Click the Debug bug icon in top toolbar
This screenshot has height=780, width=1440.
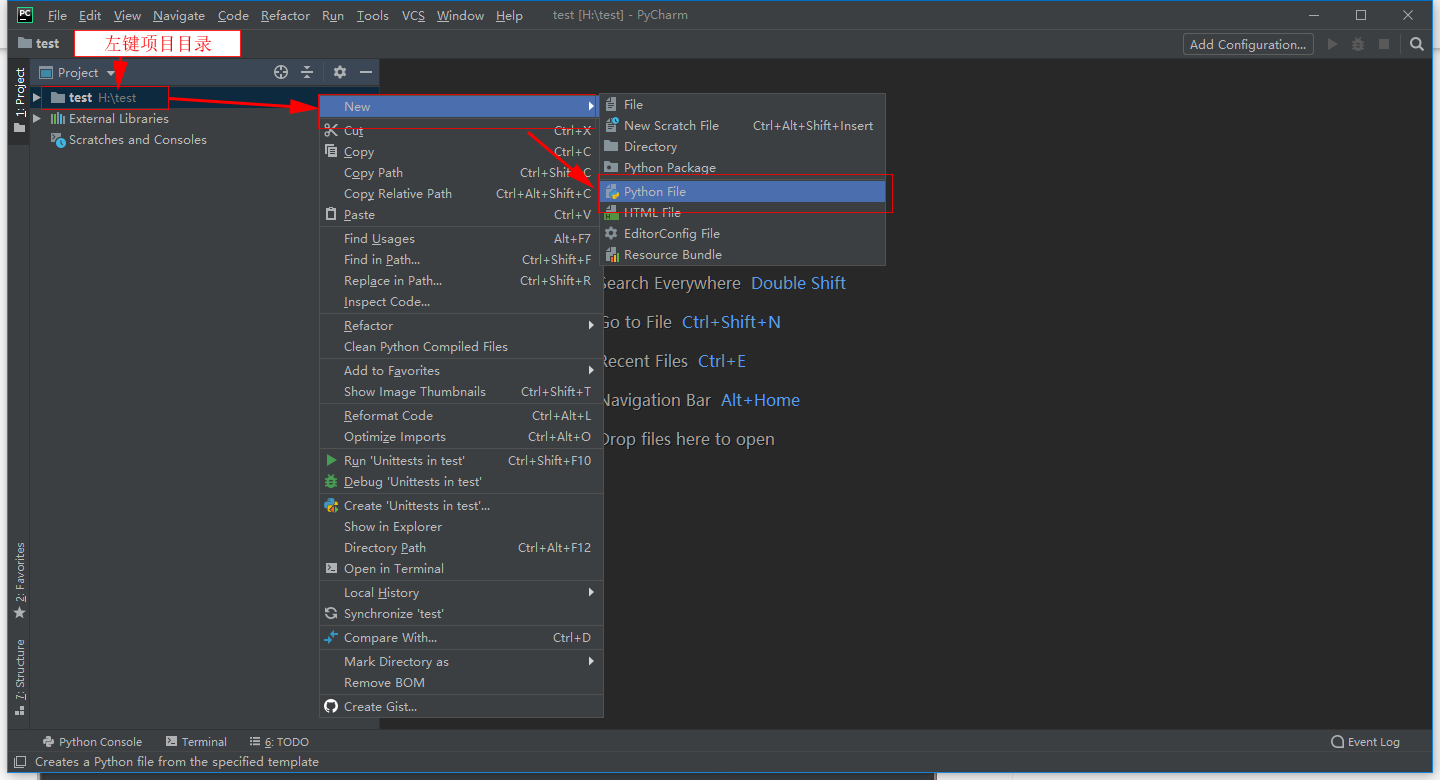point(1358,44)
